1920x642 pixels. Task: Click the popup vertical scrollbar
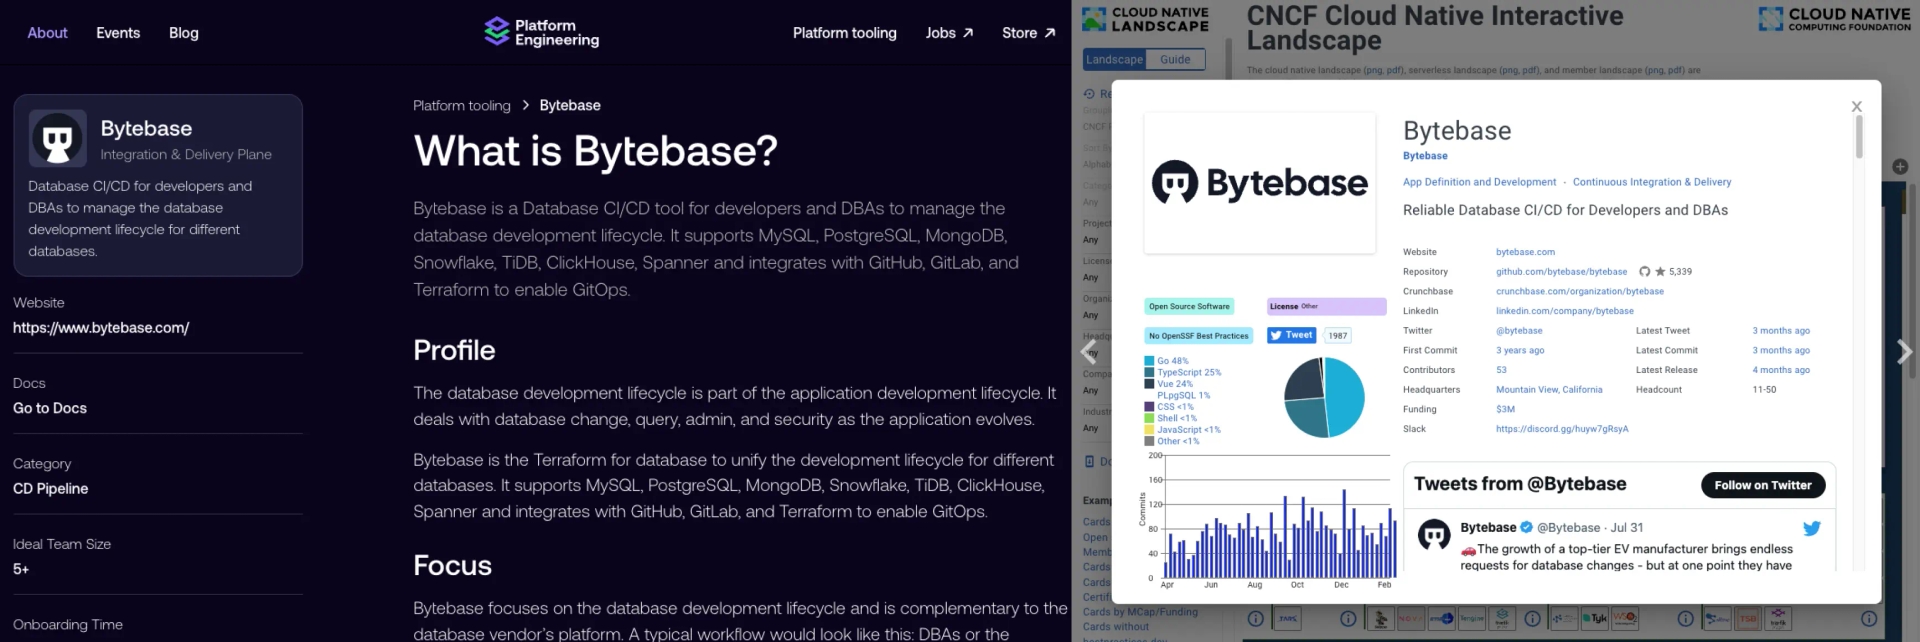click(x=1859, y=137)
